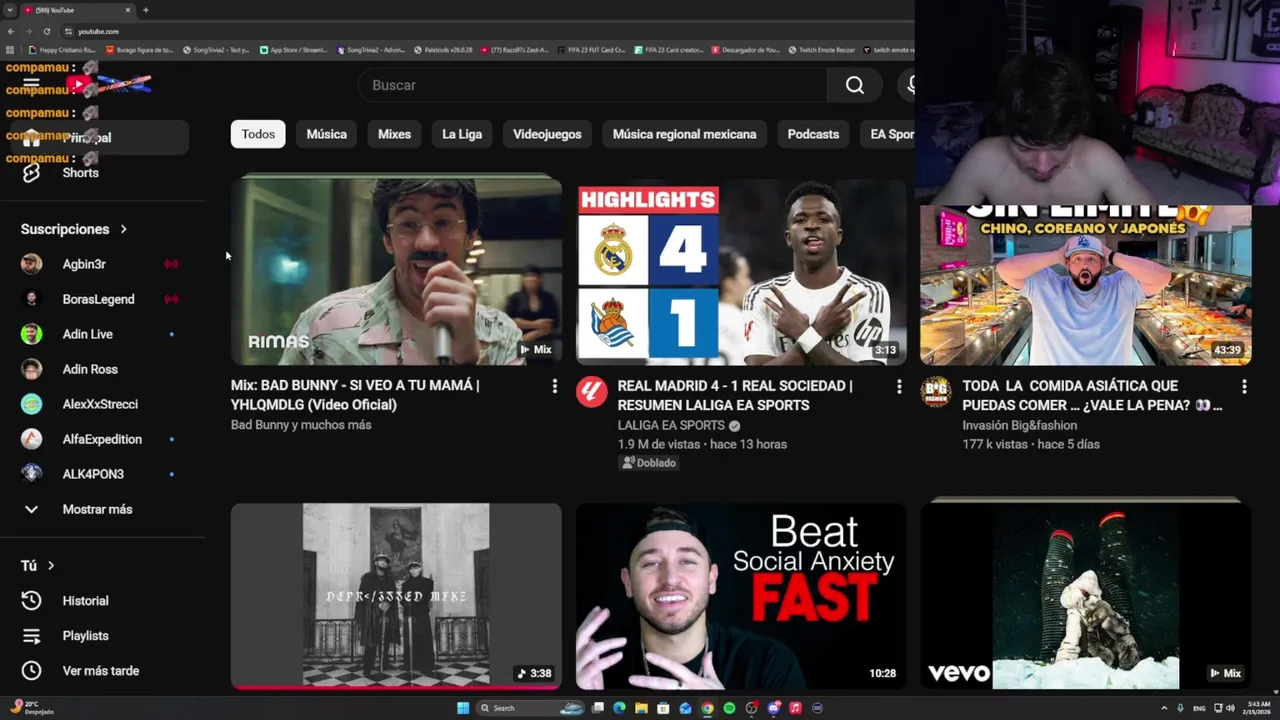Open Historial from the sidebar

(x=102, y=601)
